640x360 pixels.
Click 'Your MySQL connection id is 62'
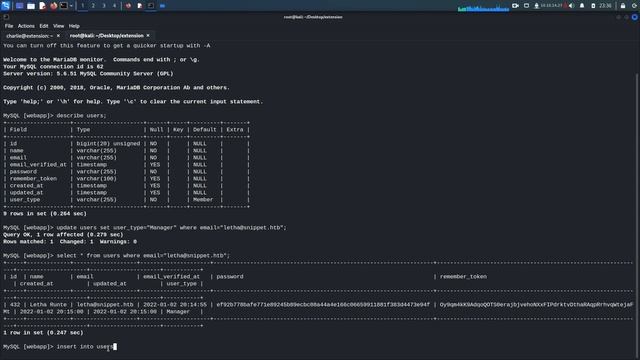[x=53, y=67]
